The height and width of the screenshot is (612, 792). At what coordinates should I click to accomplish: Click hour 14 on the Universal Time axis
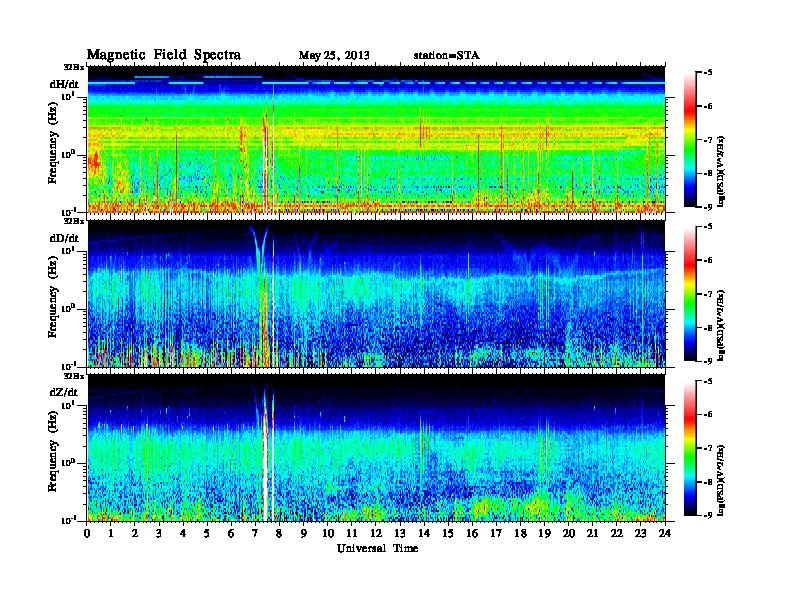click(x=424, y=533)
